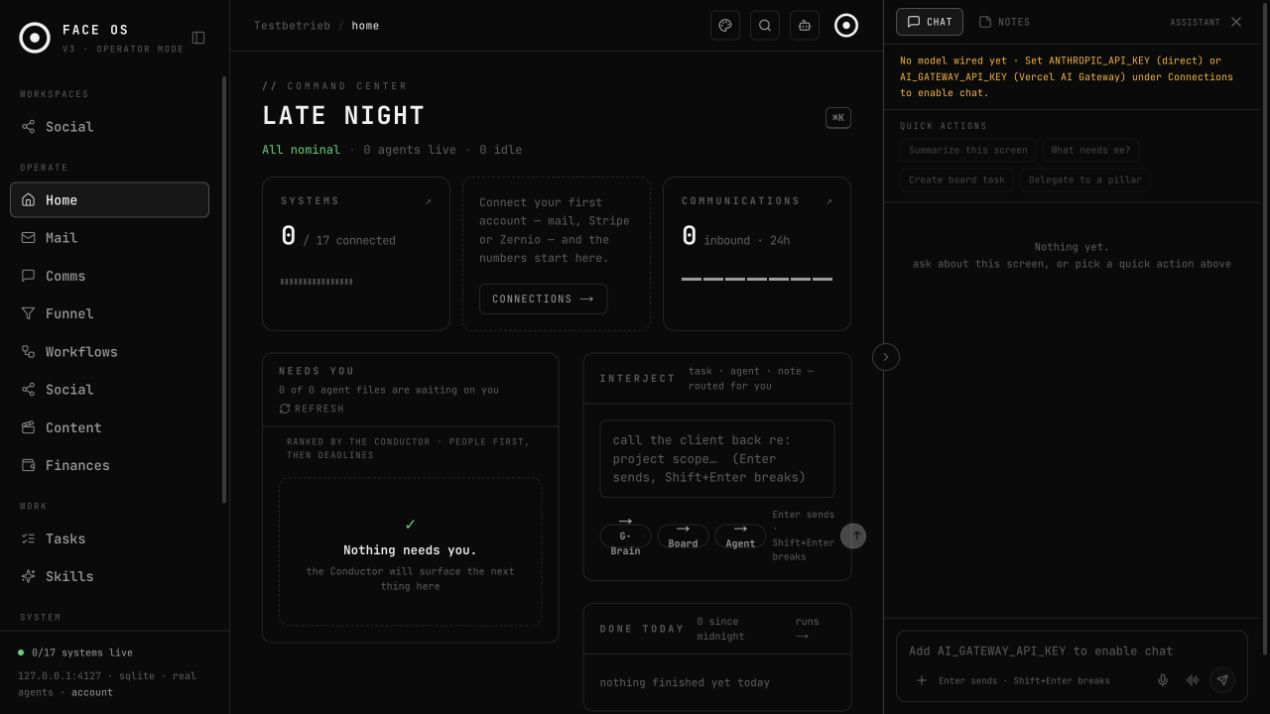Click the account link in sidebar footer
The height and width of the screenshot is (714, 1270).
92,692
